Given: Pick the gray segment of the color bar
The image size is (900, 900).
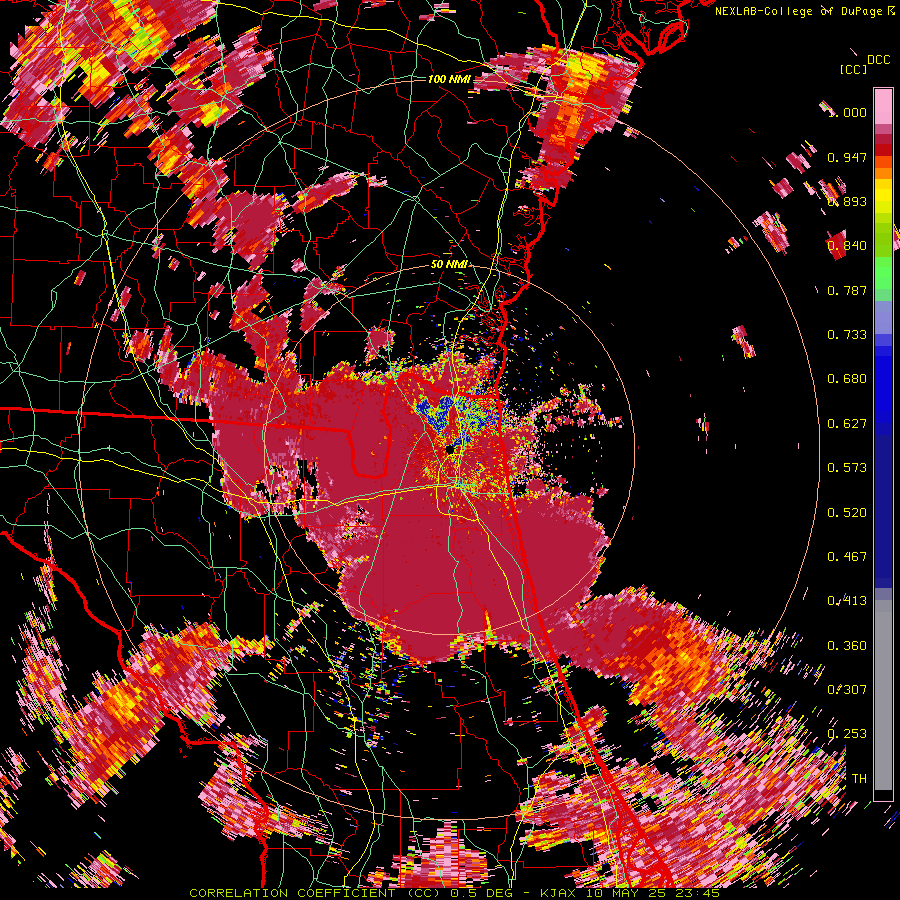Looking at the screenshot, I should click(883, 695).
